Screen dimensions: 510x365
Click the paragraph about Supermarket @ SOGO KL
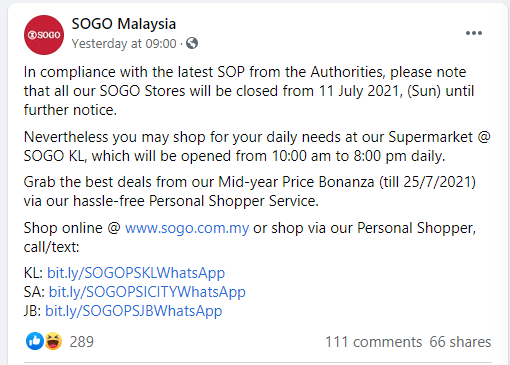(257, 147)
